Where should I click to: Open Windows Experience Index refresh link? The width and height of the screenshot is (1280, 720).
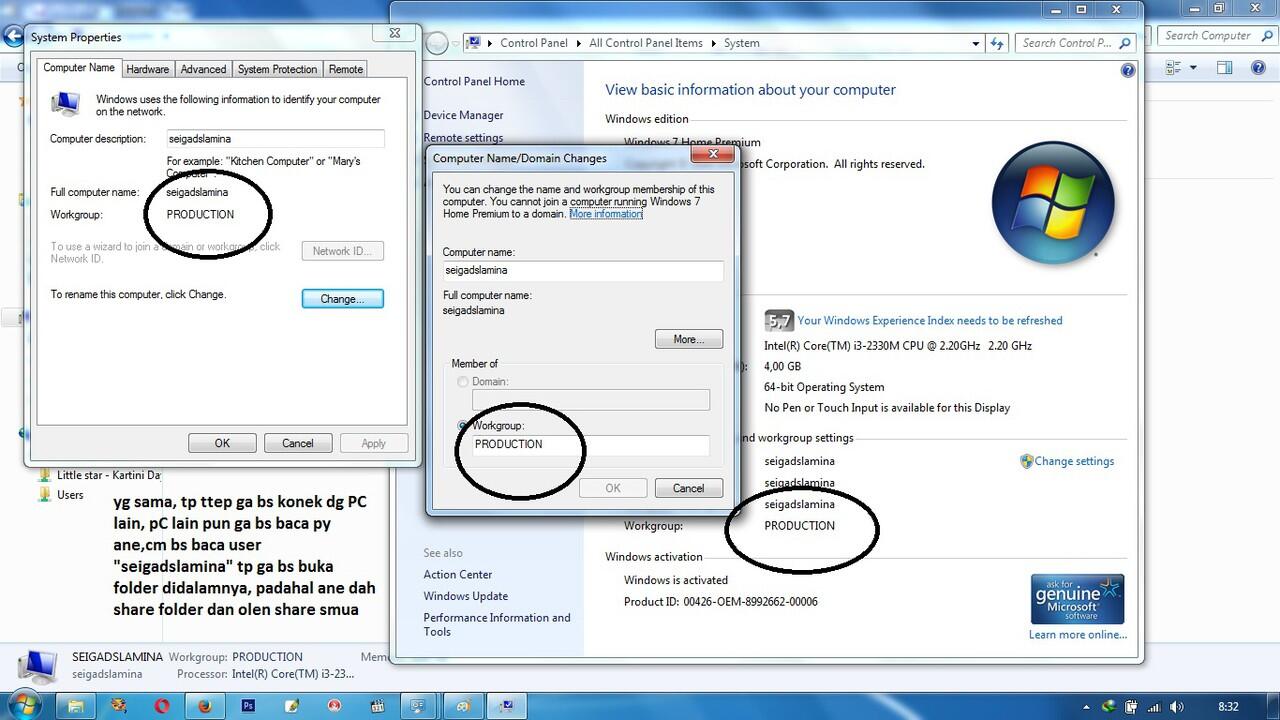[930, 320]
